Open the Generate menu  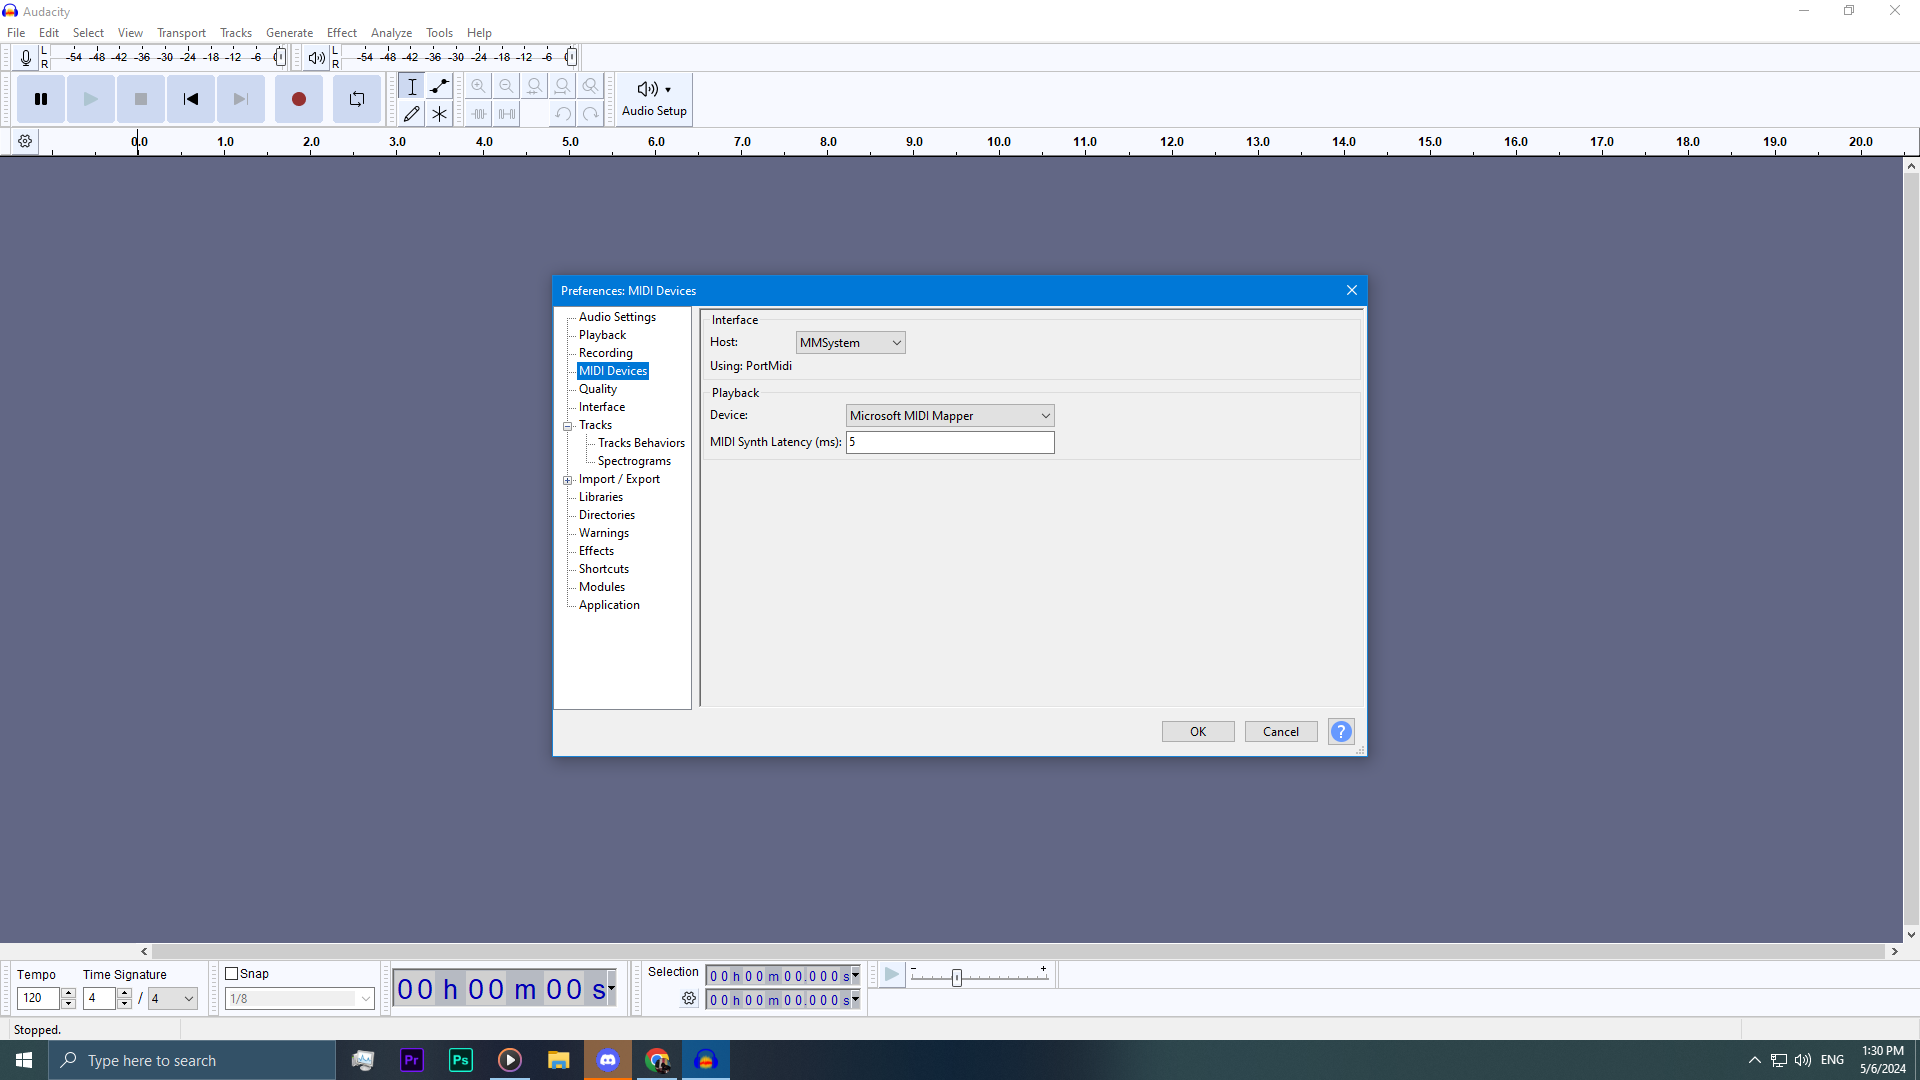tap(289, 33)
